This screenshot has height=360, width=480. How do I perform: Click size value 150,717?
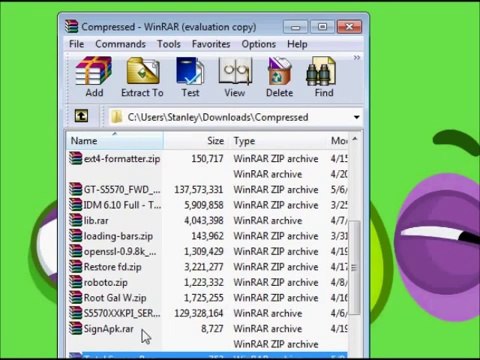tap(207, 159)
